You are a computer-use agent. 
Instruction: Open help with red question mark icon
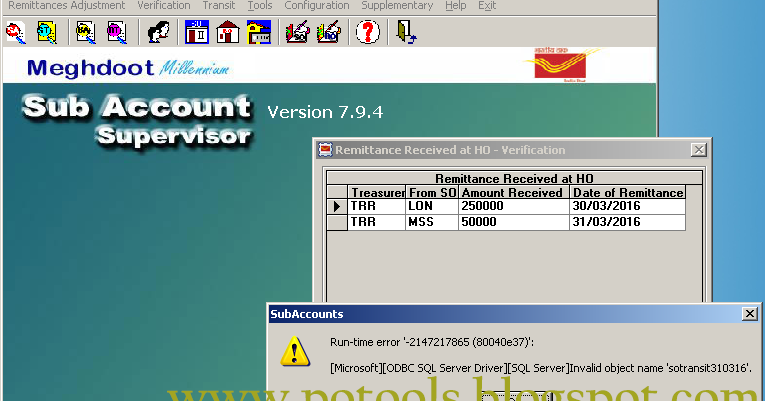(367, 32)
